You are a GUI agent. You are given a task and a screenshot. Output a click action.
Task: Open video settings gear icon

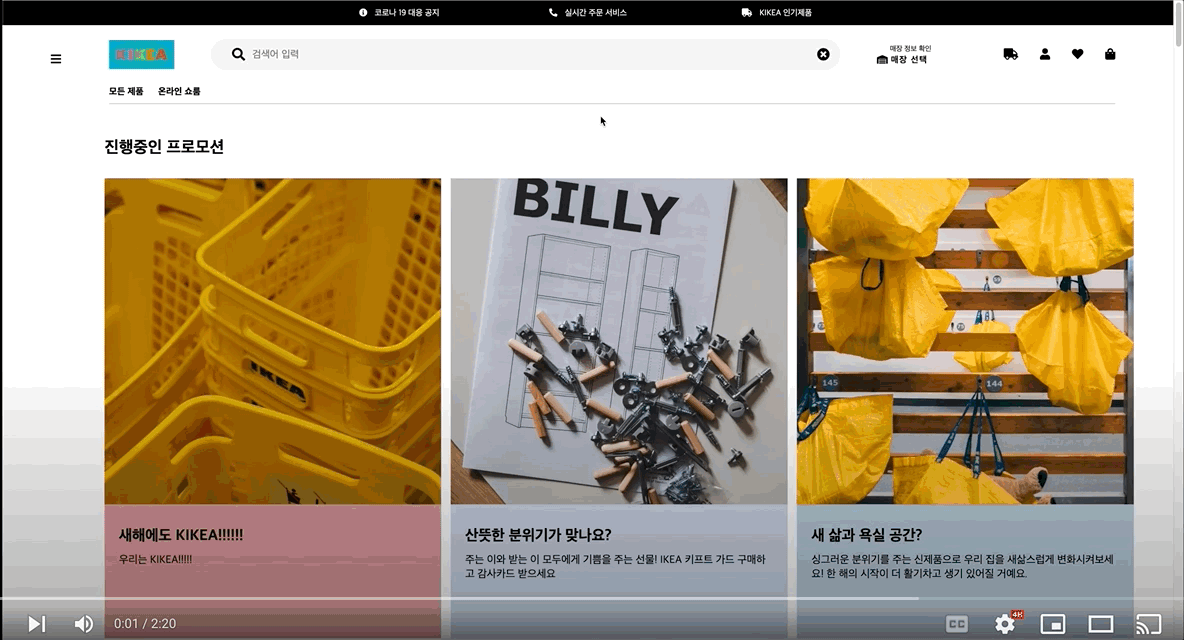(x=1005, y=624)
